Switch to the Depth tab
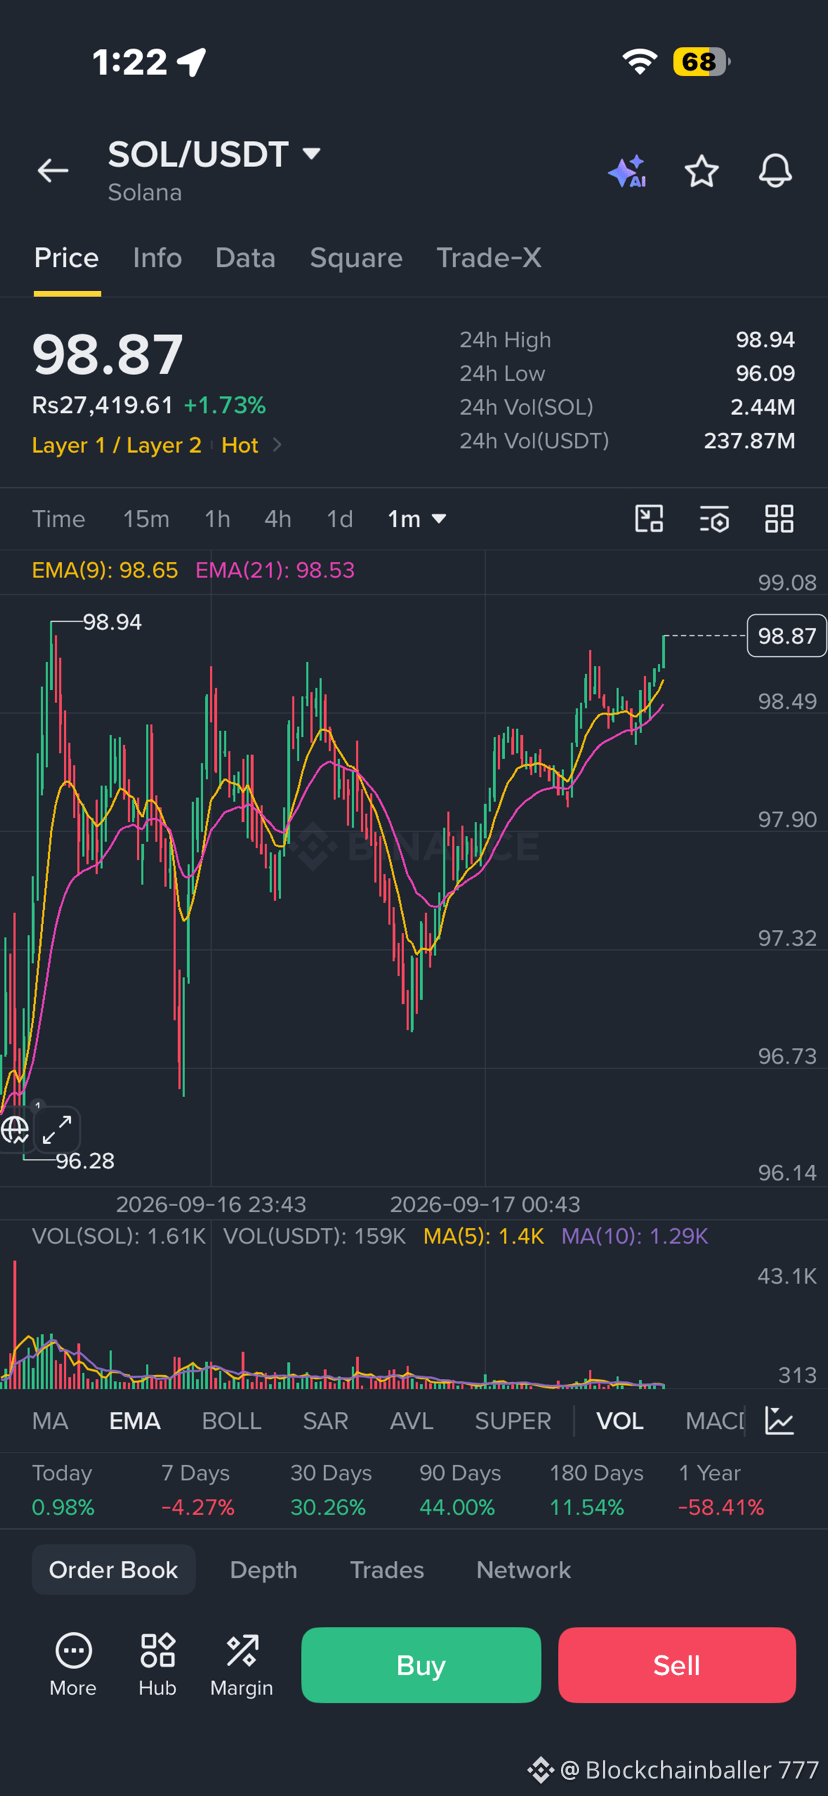The image size is (828, 1796). [x=263, y=1570]
